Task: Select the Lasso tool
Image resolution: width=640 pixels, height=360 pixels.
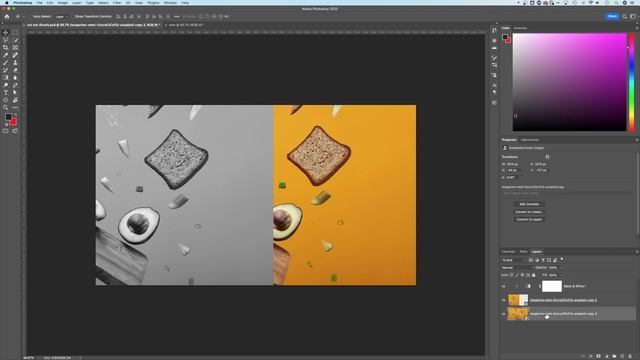Action: [6, 40]
